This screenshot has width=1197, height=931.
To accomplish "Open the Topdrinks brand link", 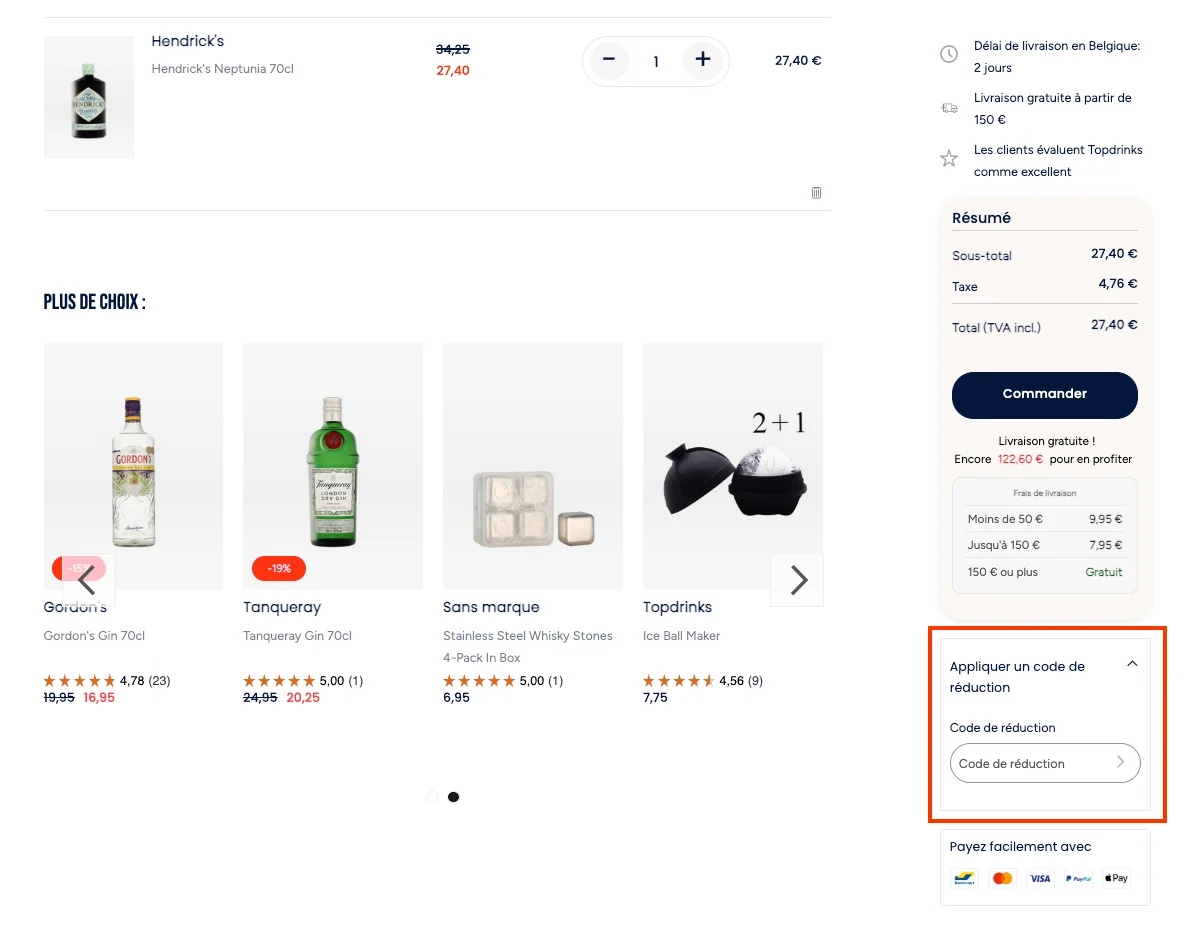I will [677, 607].
